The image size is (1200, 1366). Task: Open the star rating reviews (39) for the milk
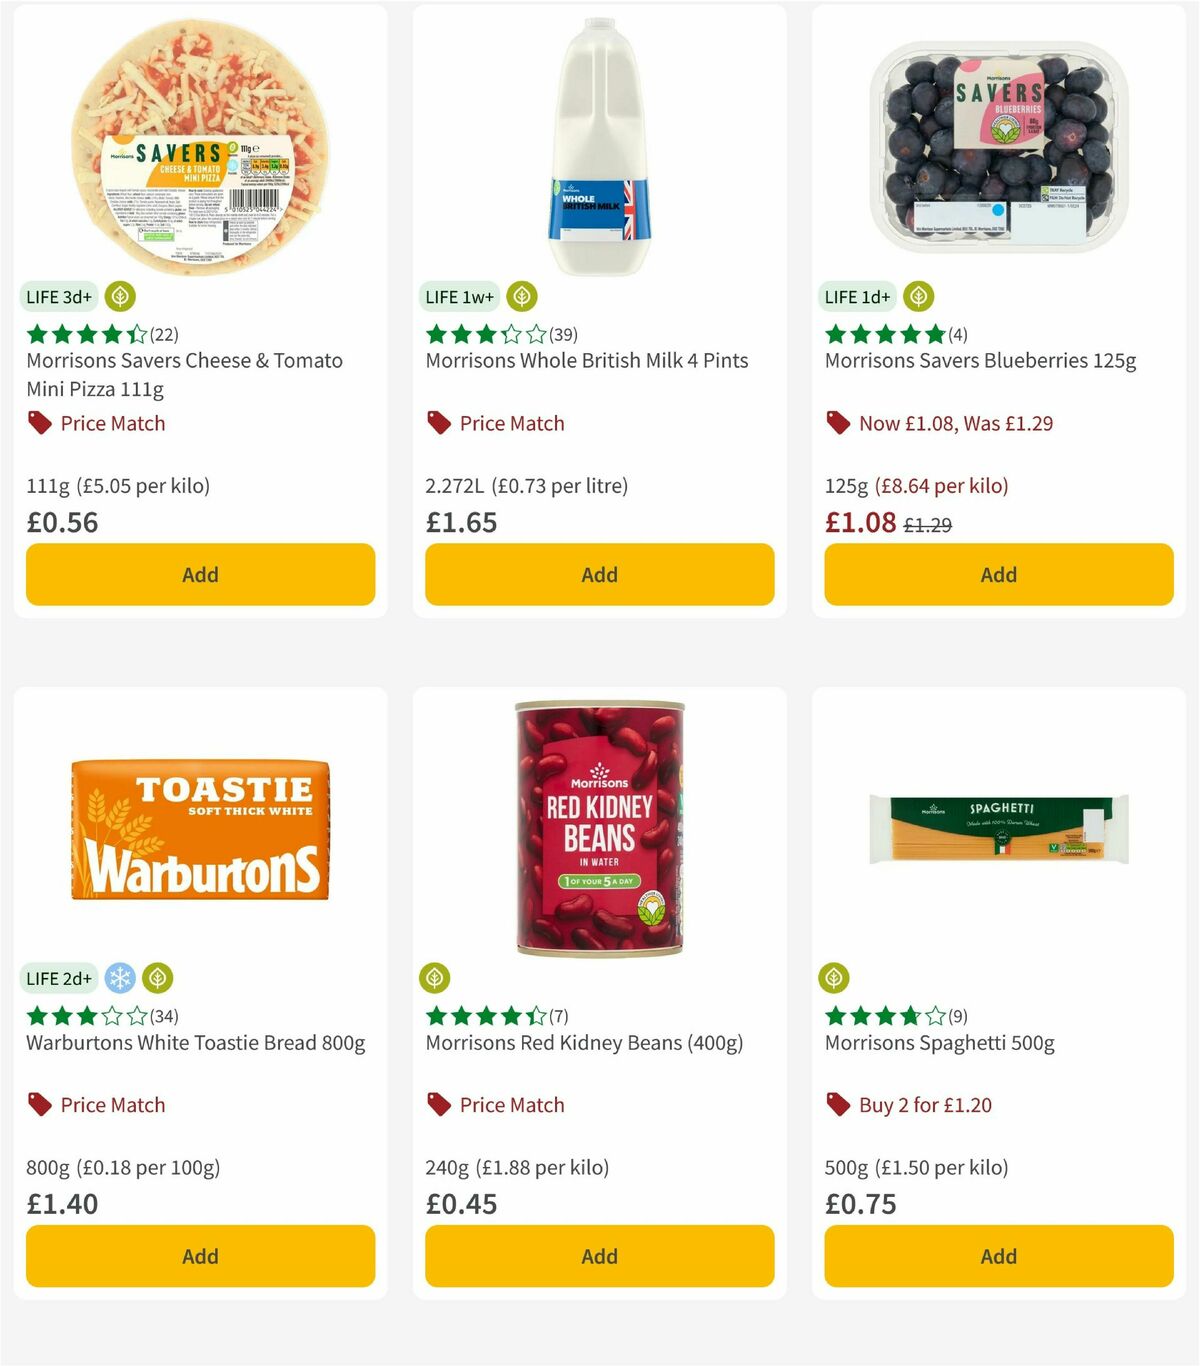[563, 335]
